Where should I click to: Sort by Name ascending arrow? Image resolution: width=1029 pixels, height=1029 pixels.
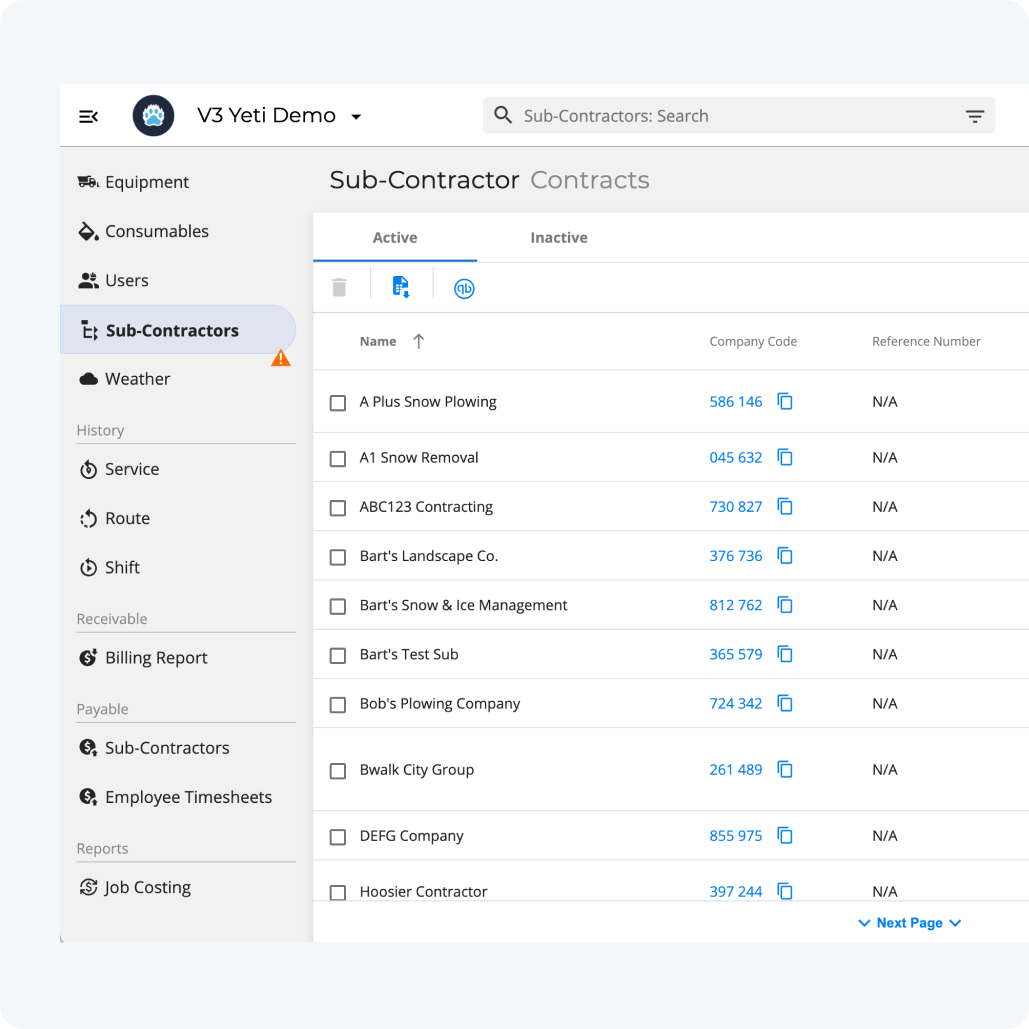(x=419, y=341)
